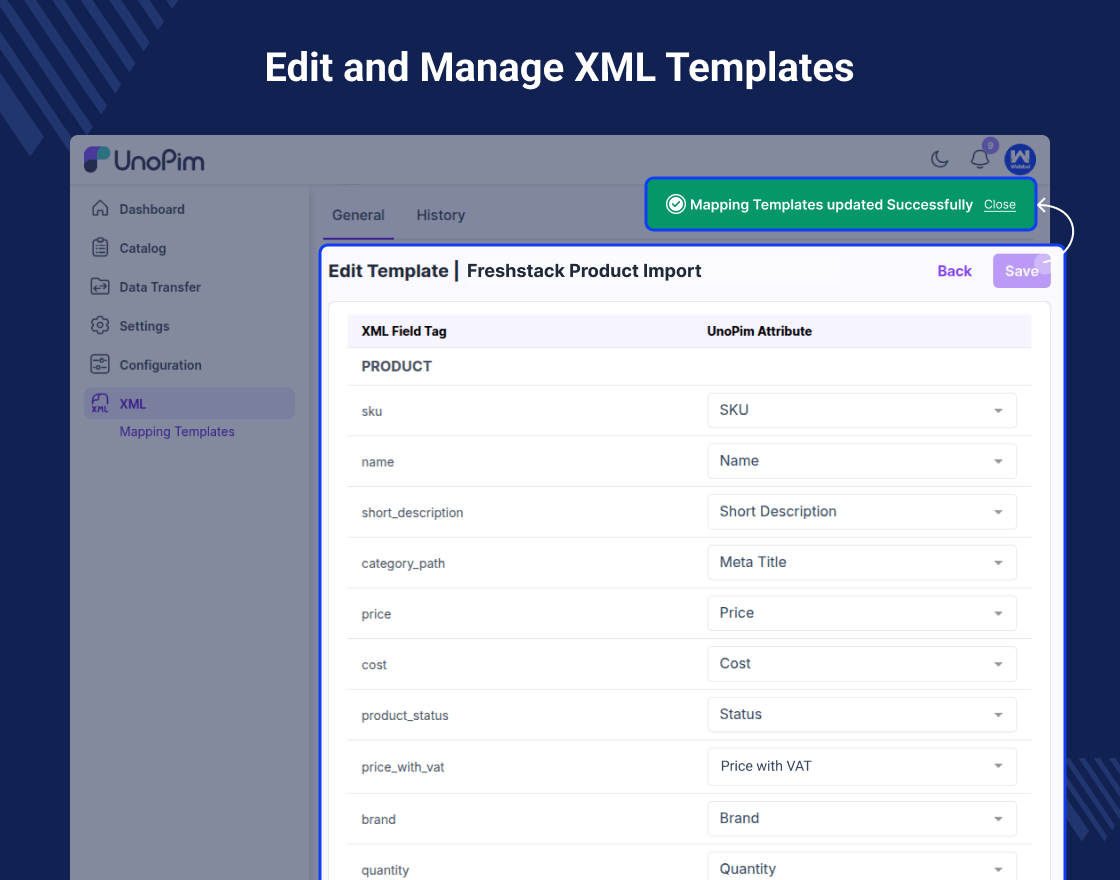The width and height of the screenshot is (1120, 880).
Task: Click the notification count badge
Action: [990, 146]
